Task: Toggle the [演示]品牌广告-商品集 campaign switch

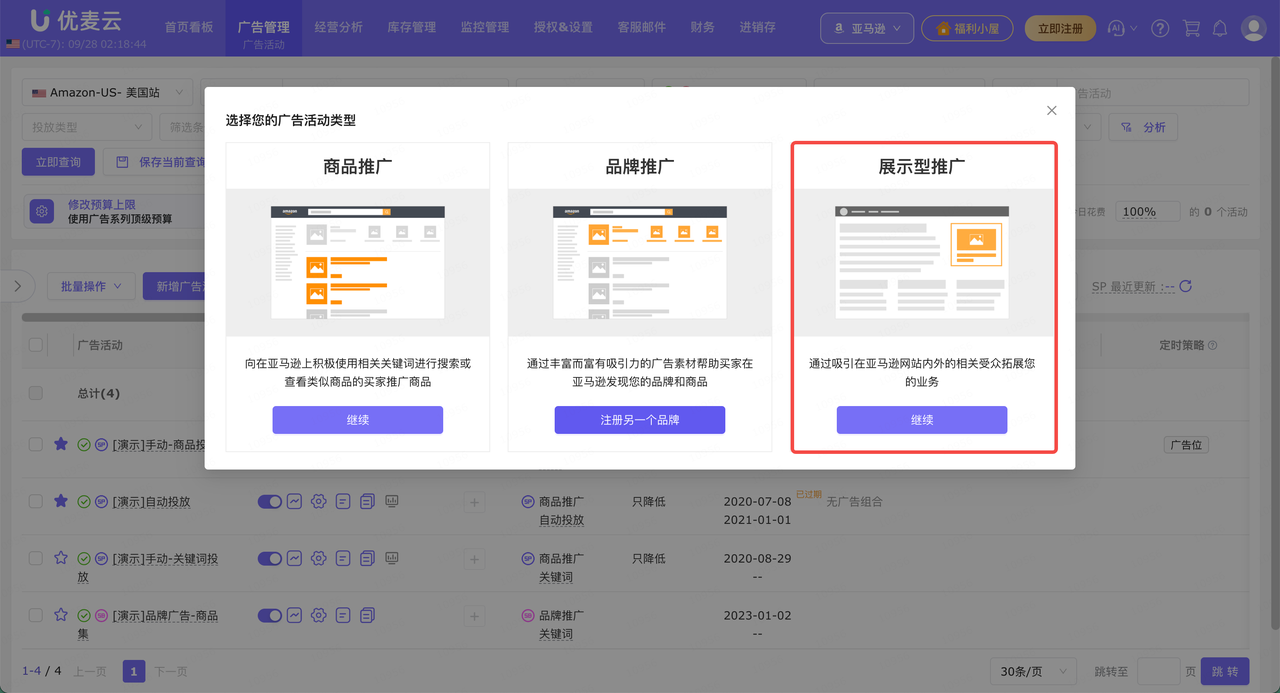Action: coord(270,615)
